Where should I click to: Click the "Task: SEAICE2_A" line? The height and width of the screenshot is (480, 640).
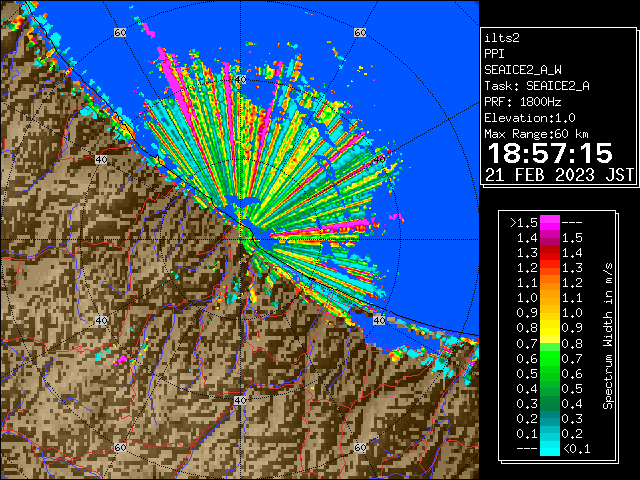(537, 86)
